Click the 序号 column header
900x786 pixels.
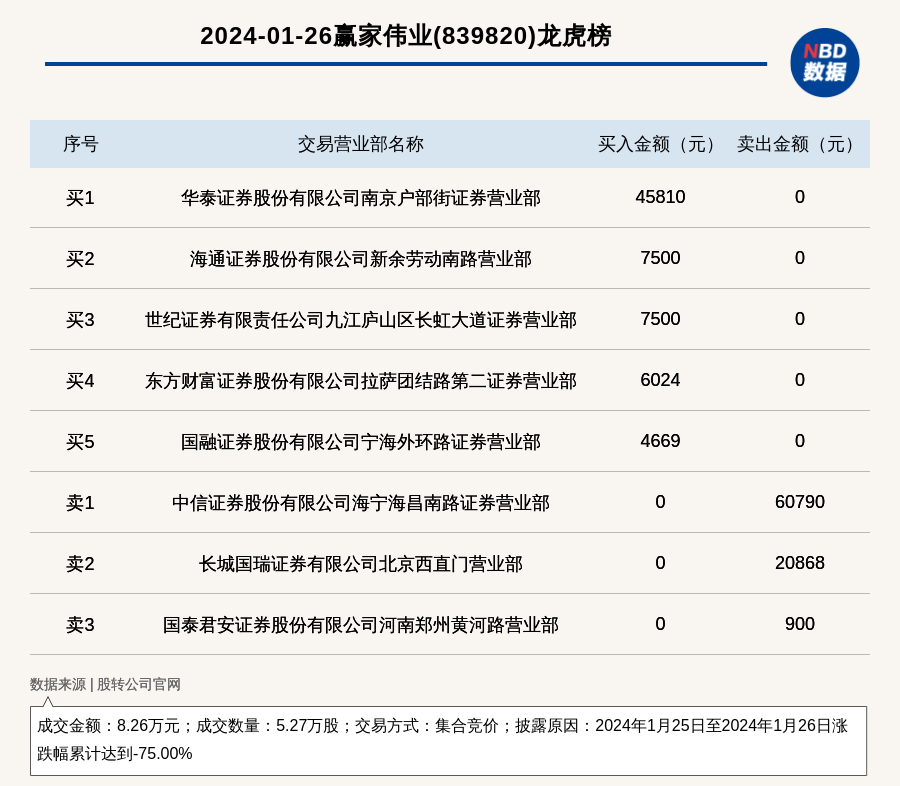pos(81,144)
